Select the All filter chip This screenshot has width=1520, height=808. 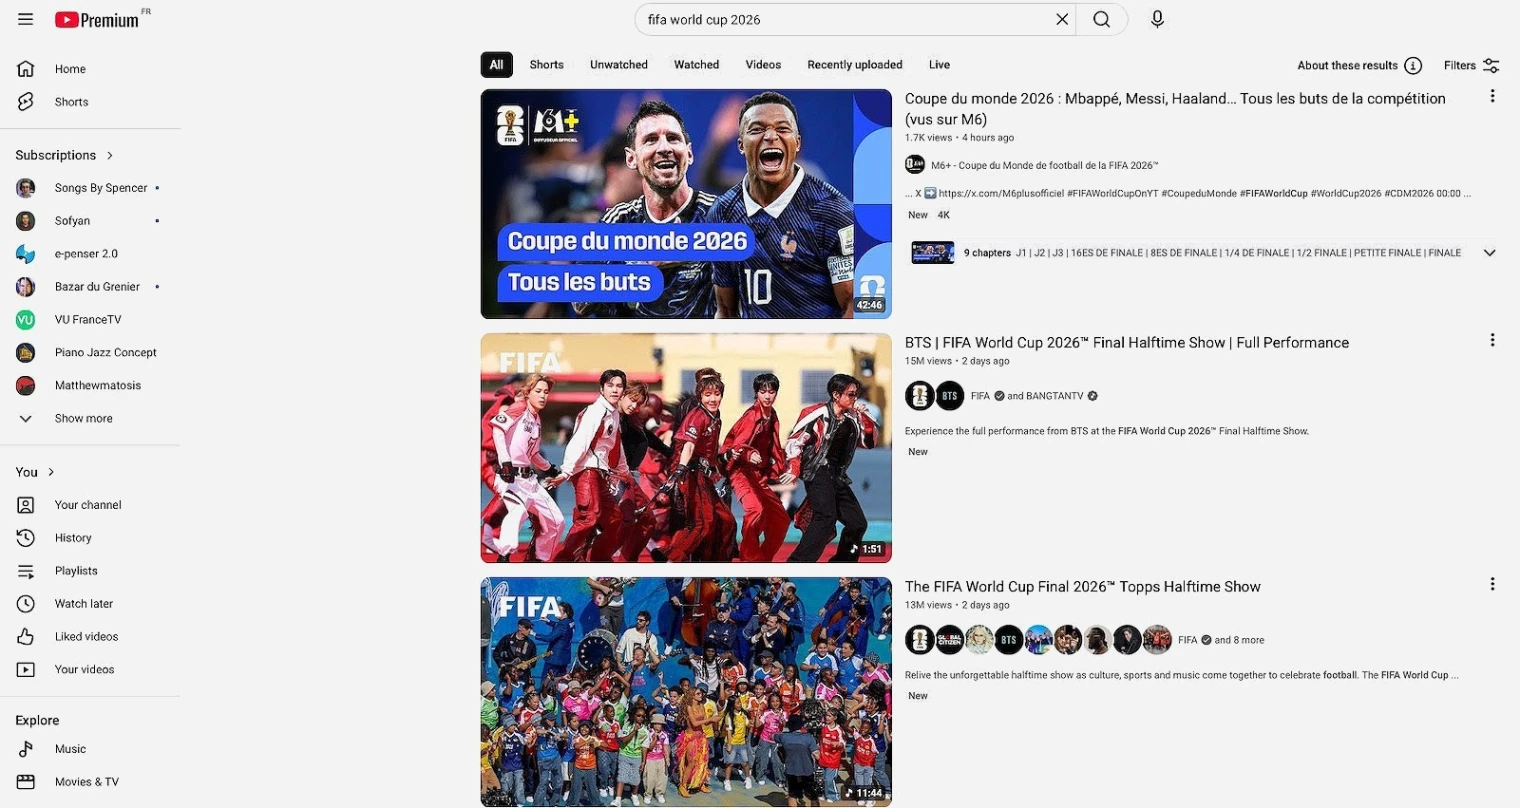(497, 65)
